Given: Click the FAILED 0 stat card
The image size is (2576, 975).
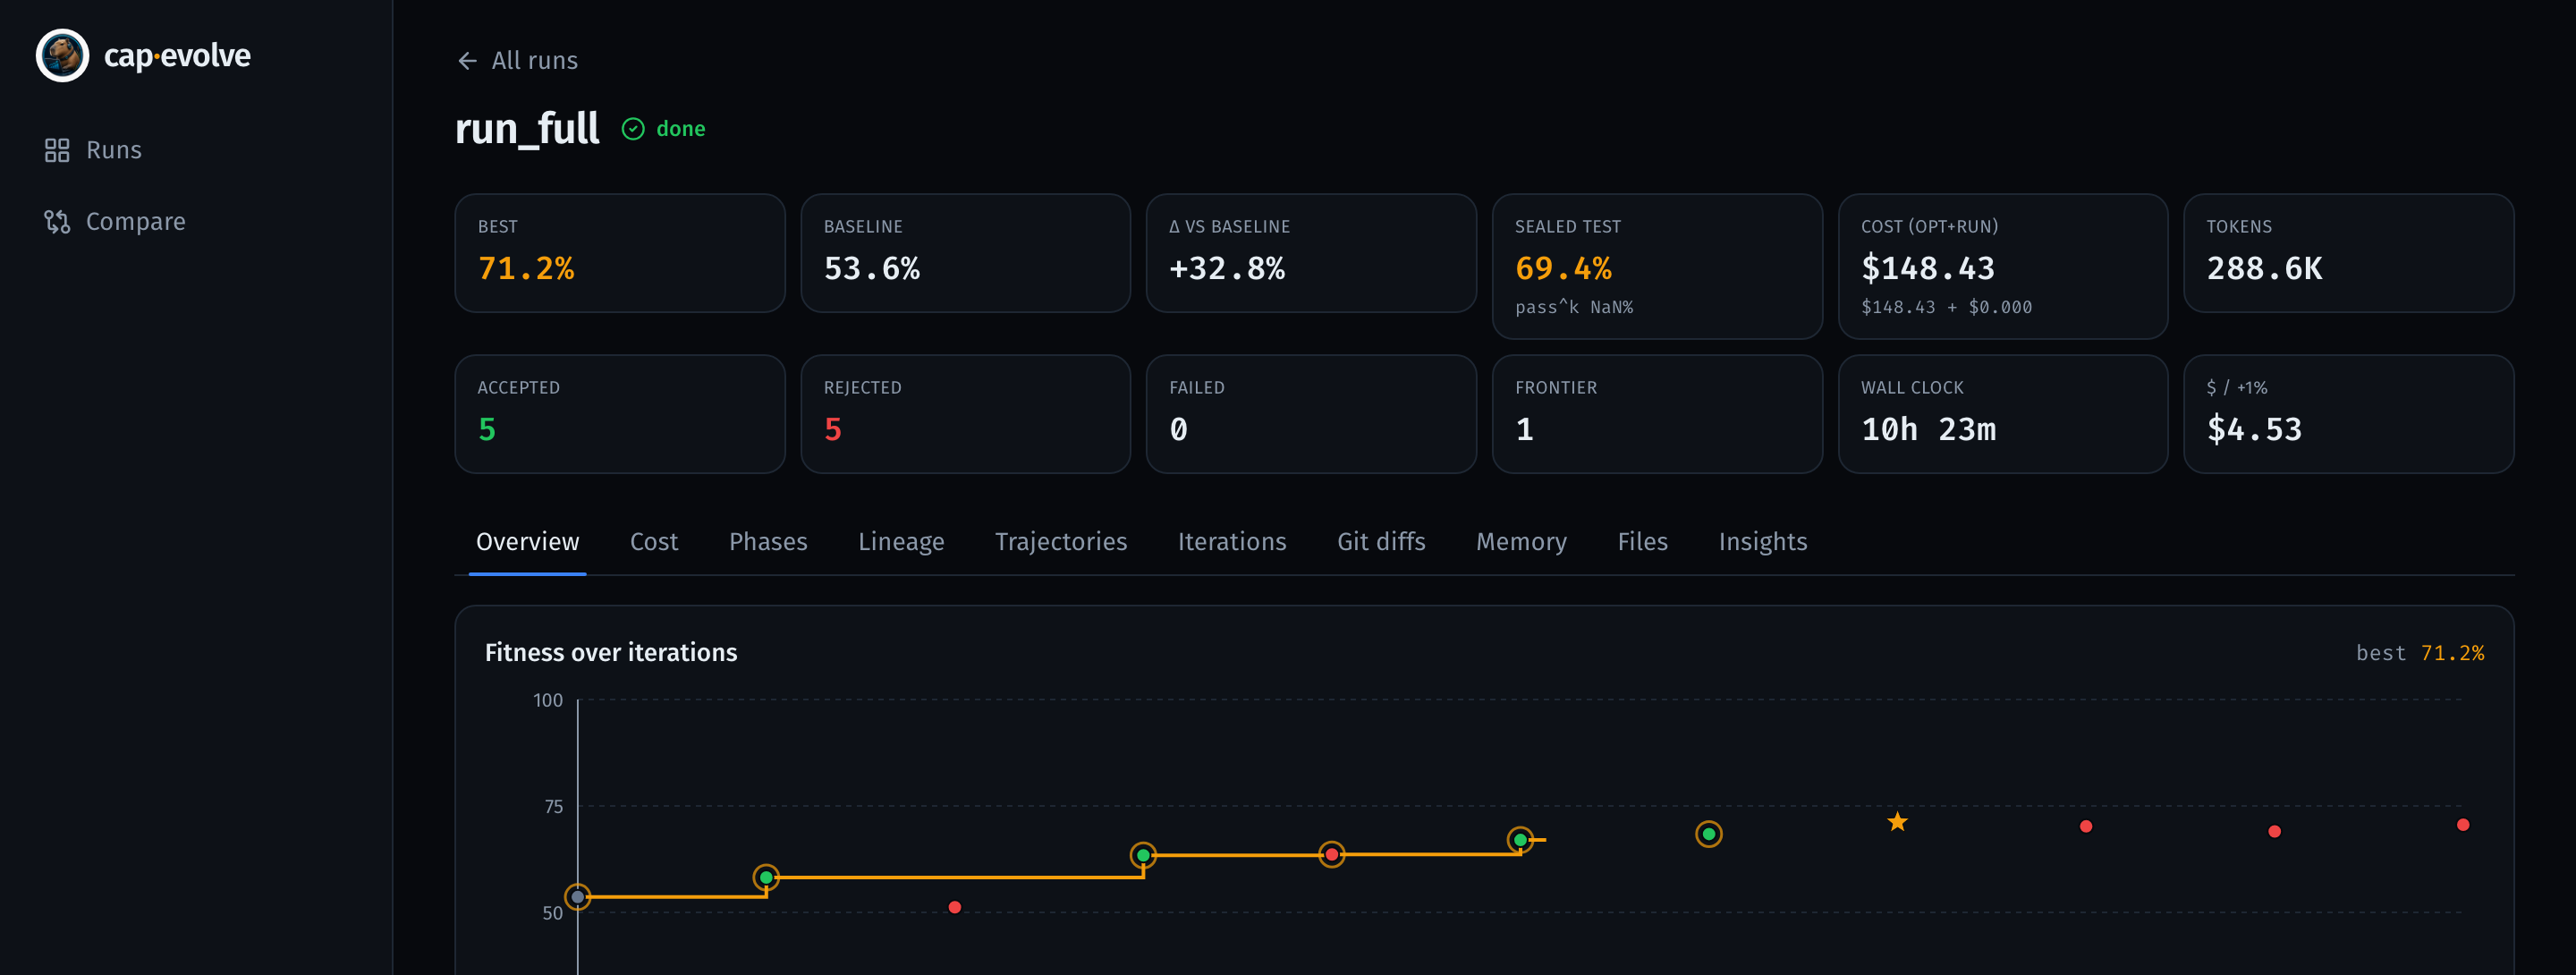Looking at the screenshot, I should (x=1311, y=414).
